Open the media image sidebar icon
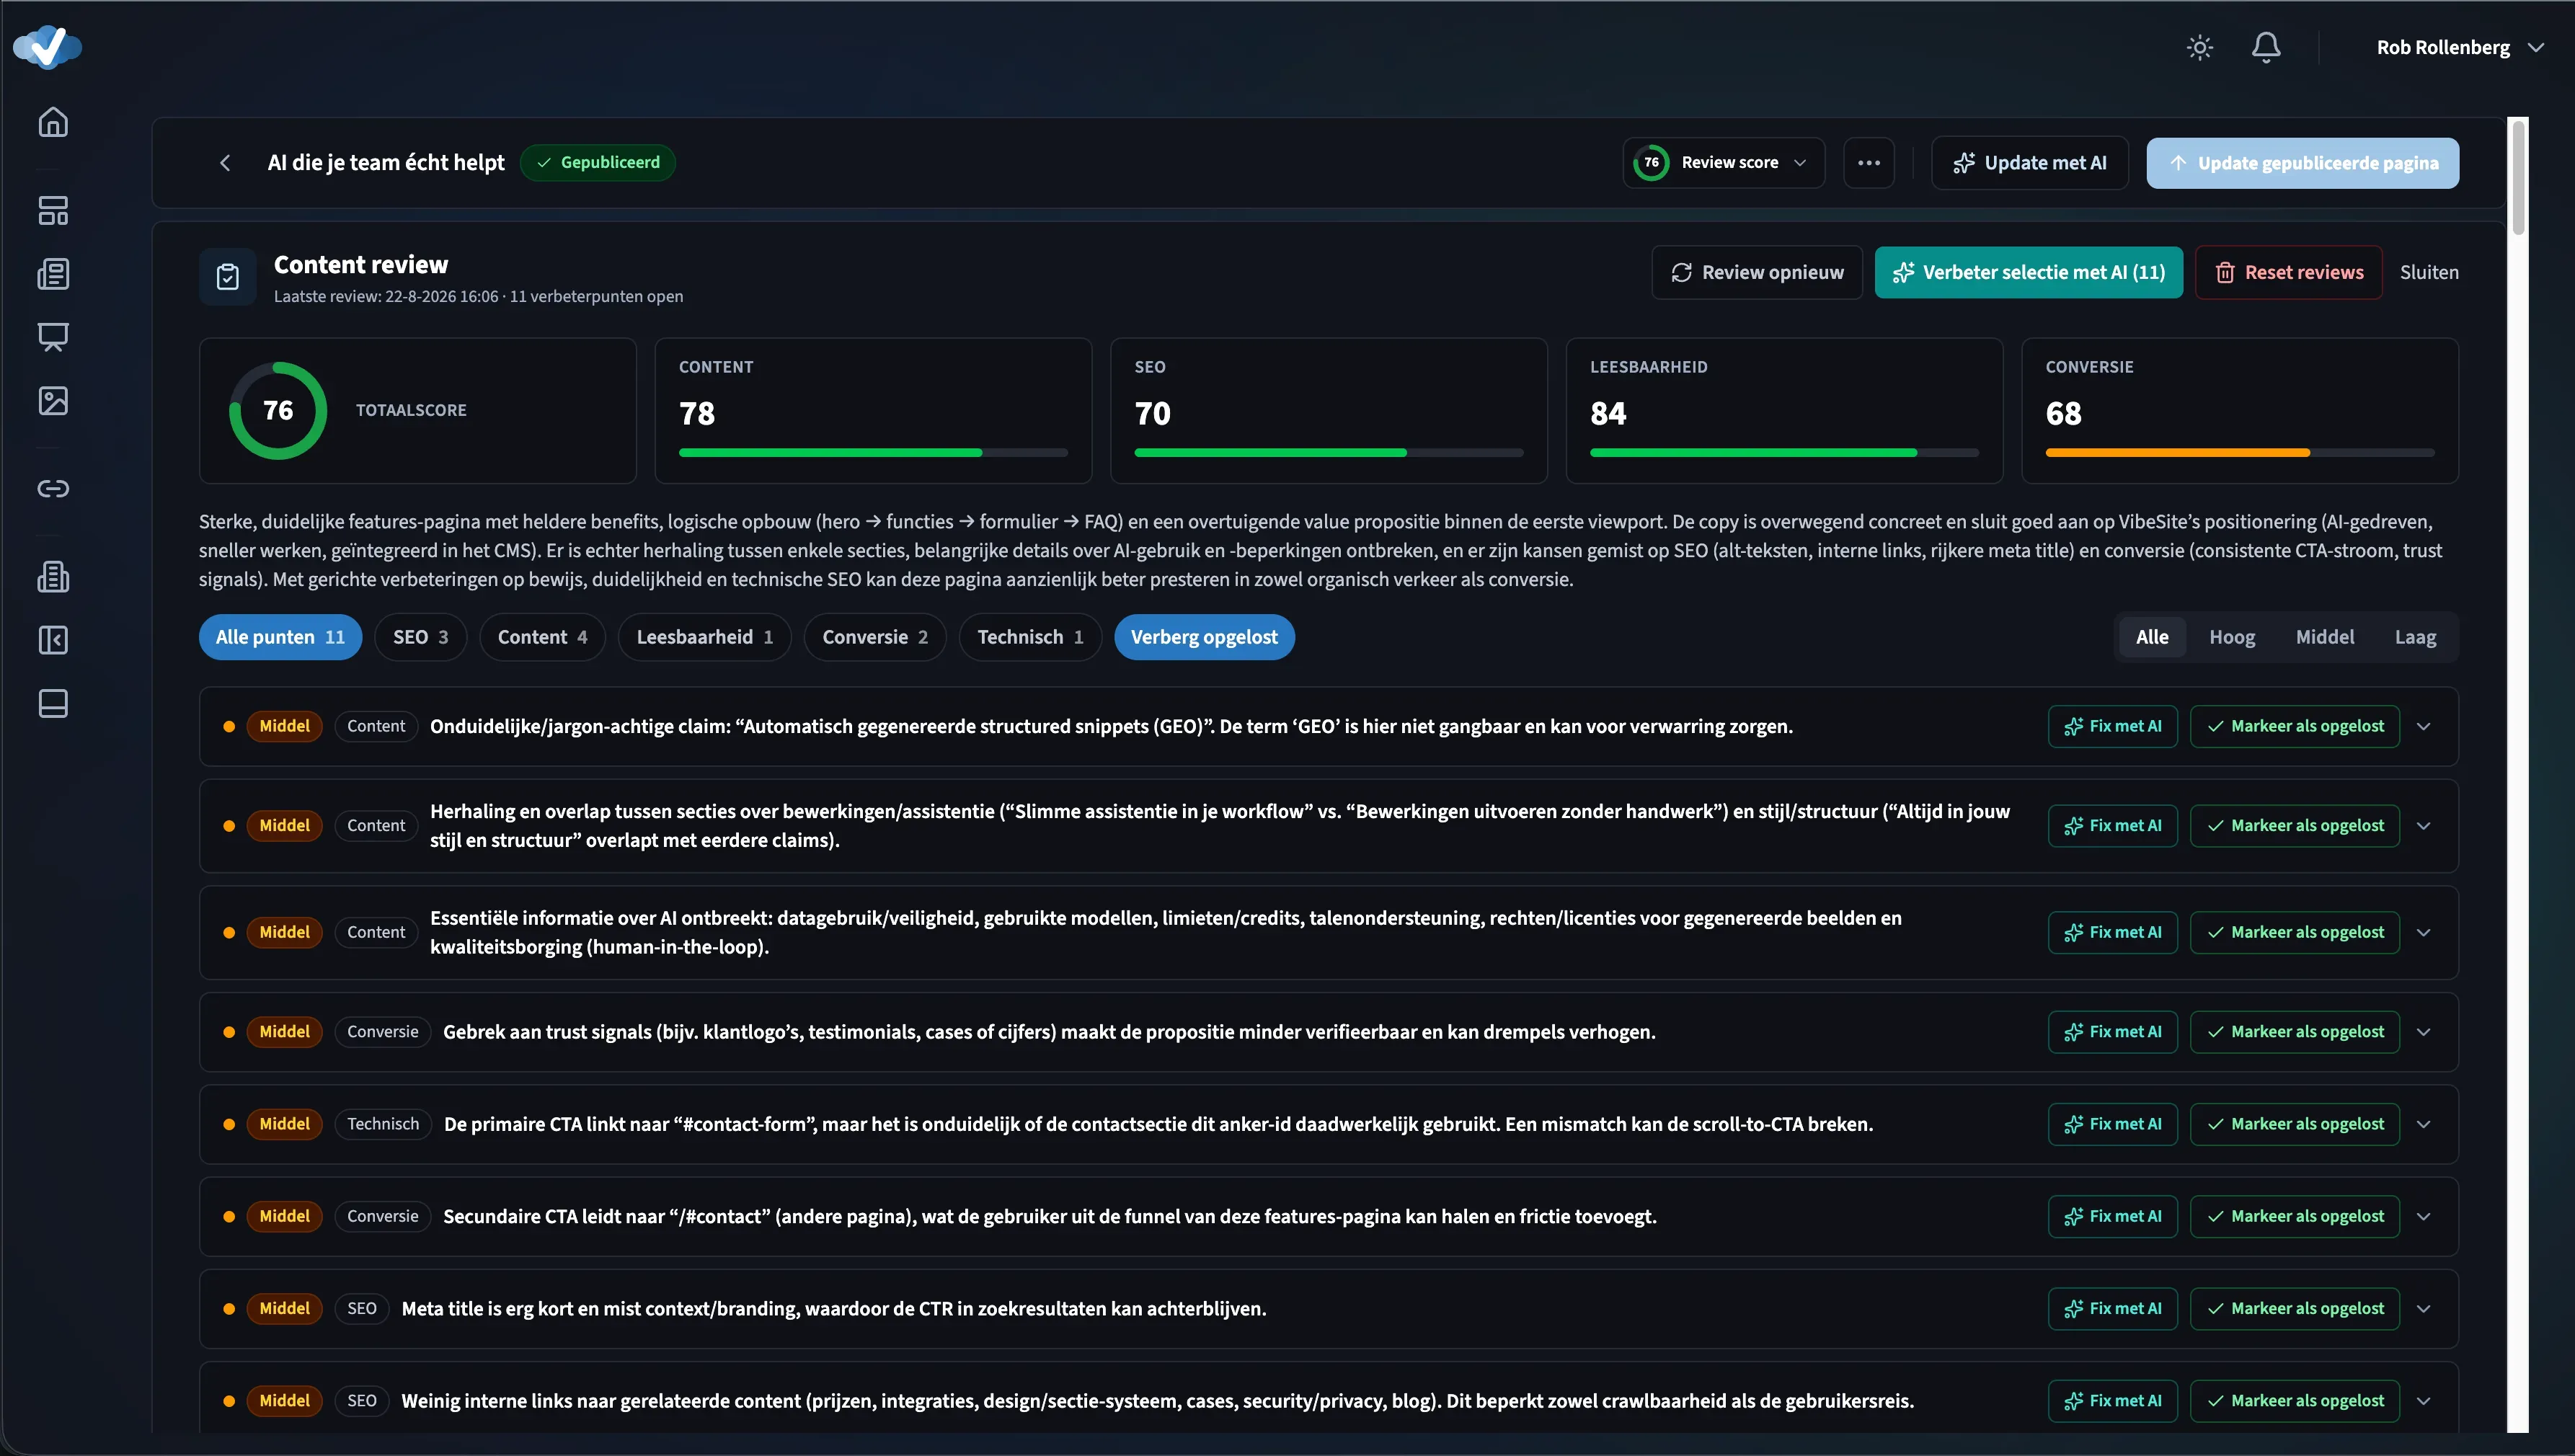The width and height of the screenshot is (2575, 1456). (x=53, y=401)
